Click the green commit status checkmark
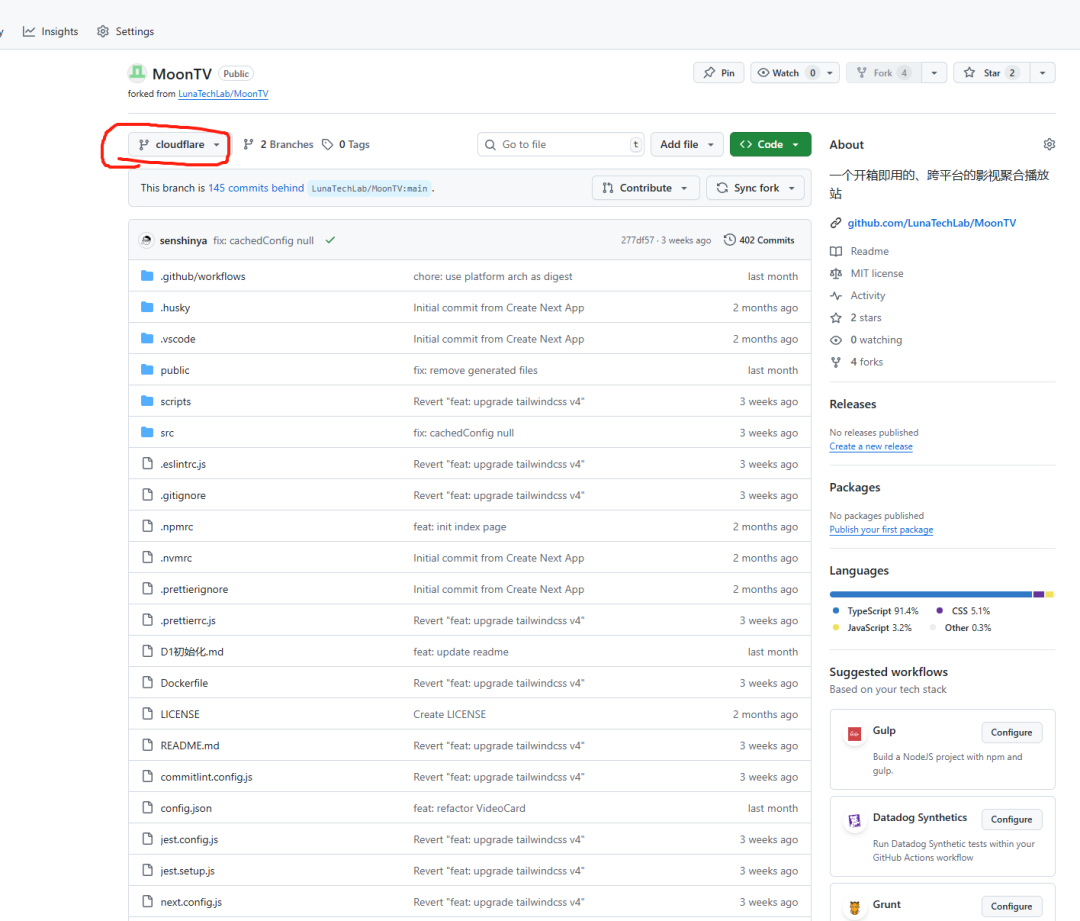Screen dimensions: 1080x921 (x=330, y=241)
